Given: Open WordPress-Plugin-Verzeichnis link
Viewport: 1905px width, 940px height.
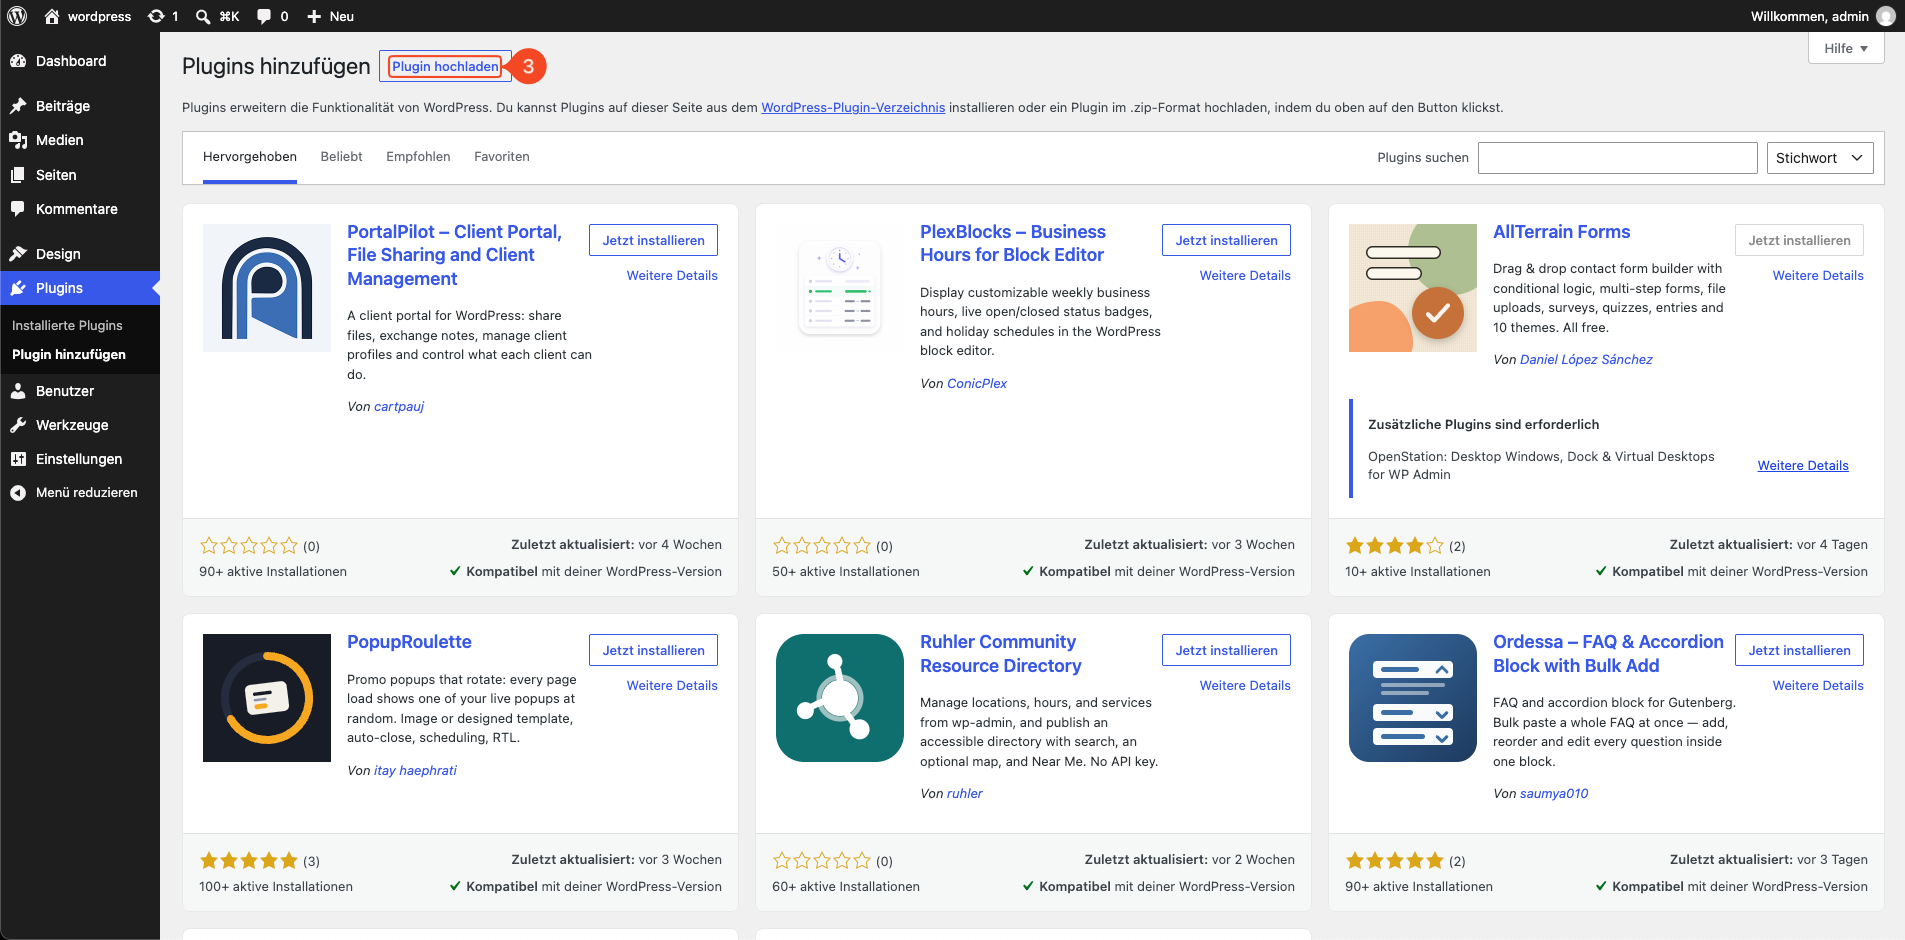Looking at the screenshot, I should pyautogui.click(x=853, y=108).
